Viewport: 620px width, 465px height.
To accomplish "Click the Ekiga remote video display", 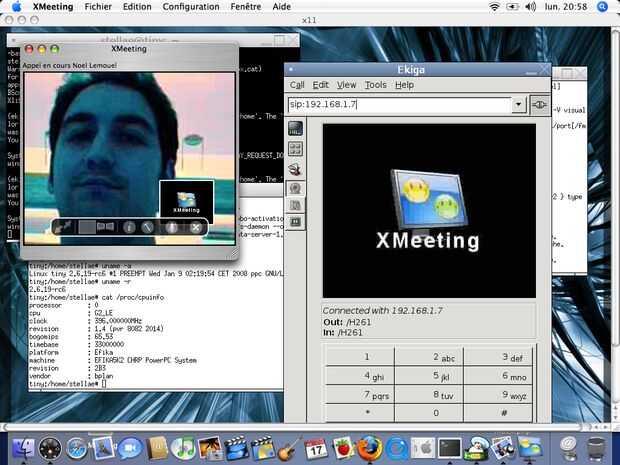I will 429,211.
